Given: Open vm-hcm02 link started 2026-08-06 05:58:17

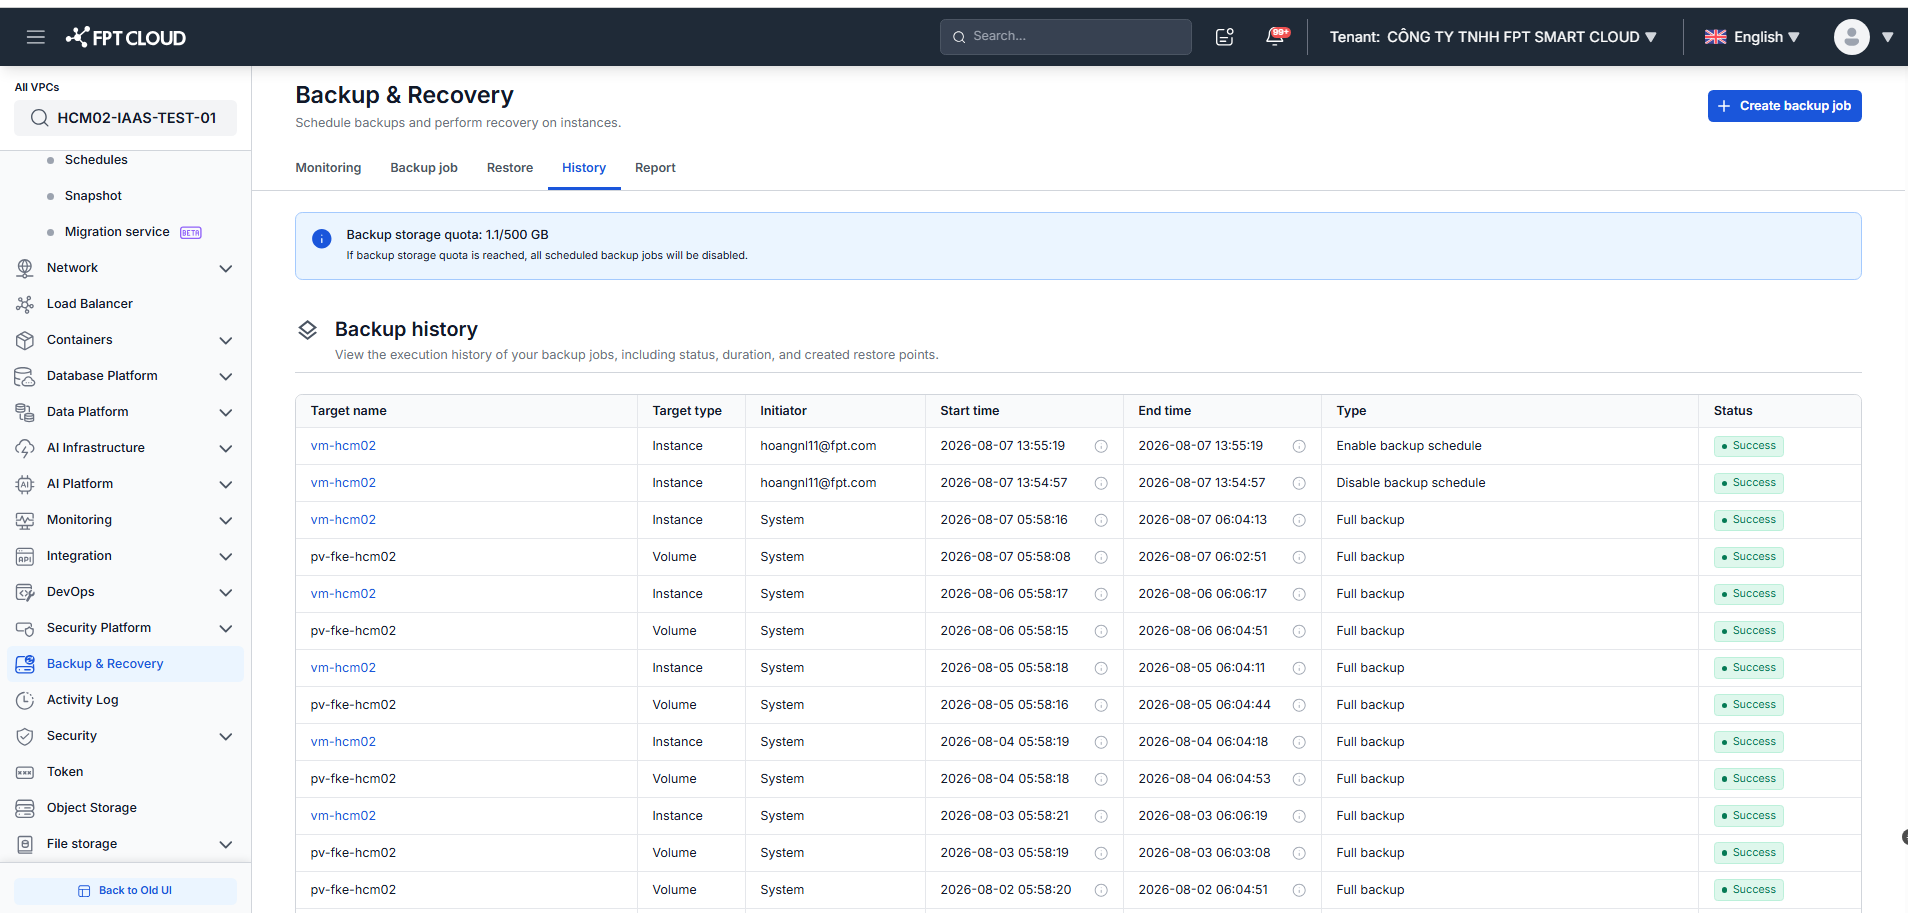Looking at the screenshot, I should pyautogui.click(x=343, y=594).
